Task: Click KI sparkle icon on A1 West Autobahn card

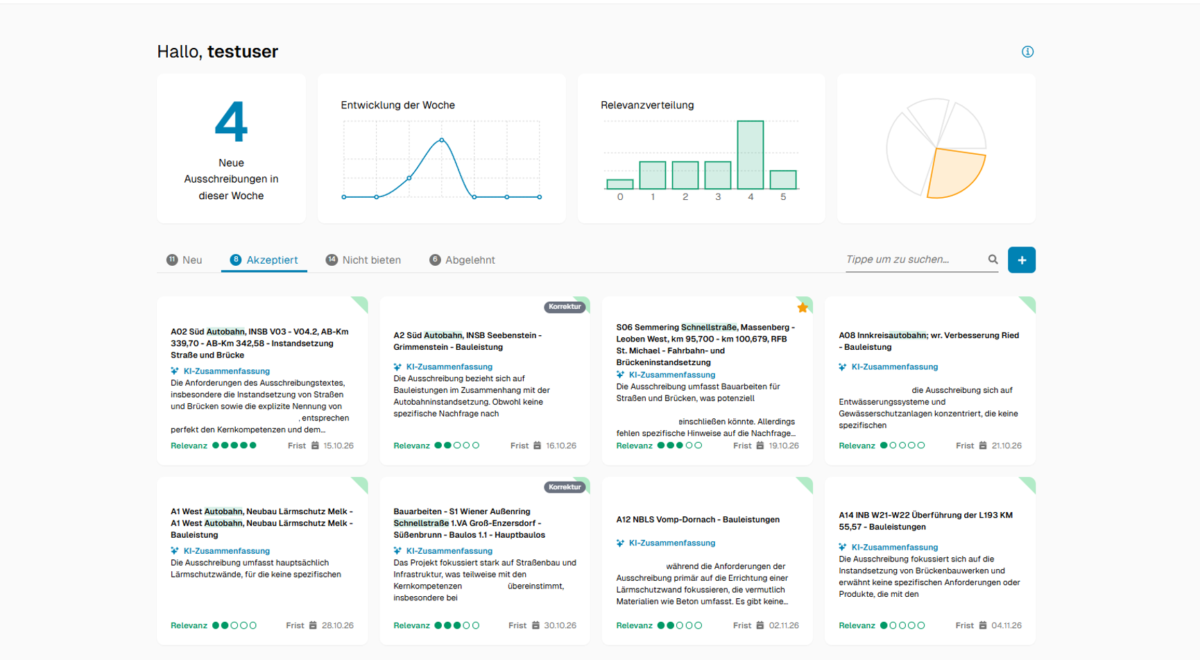Action: (x=175, y=551)
